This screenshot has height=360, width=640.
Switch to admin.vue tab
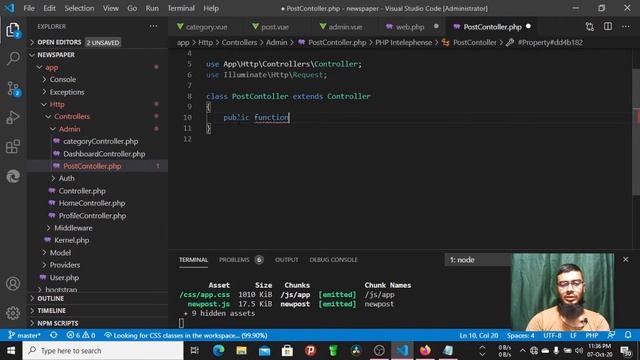click(x=341, y=27)
